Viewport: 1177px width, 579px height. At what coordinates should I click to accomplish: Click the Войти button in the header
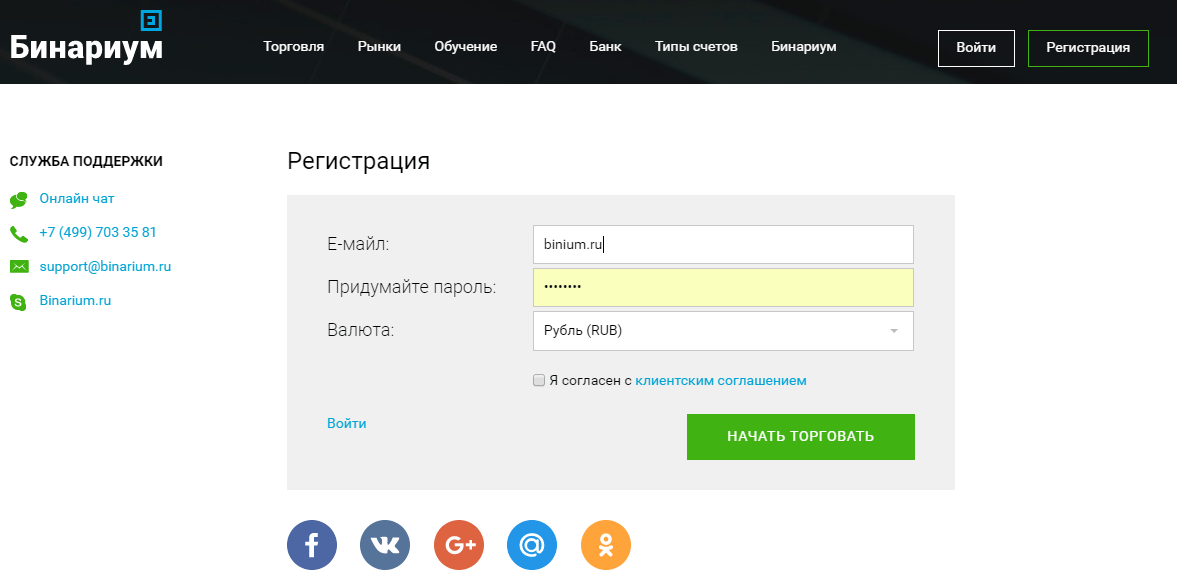point(976,48)
